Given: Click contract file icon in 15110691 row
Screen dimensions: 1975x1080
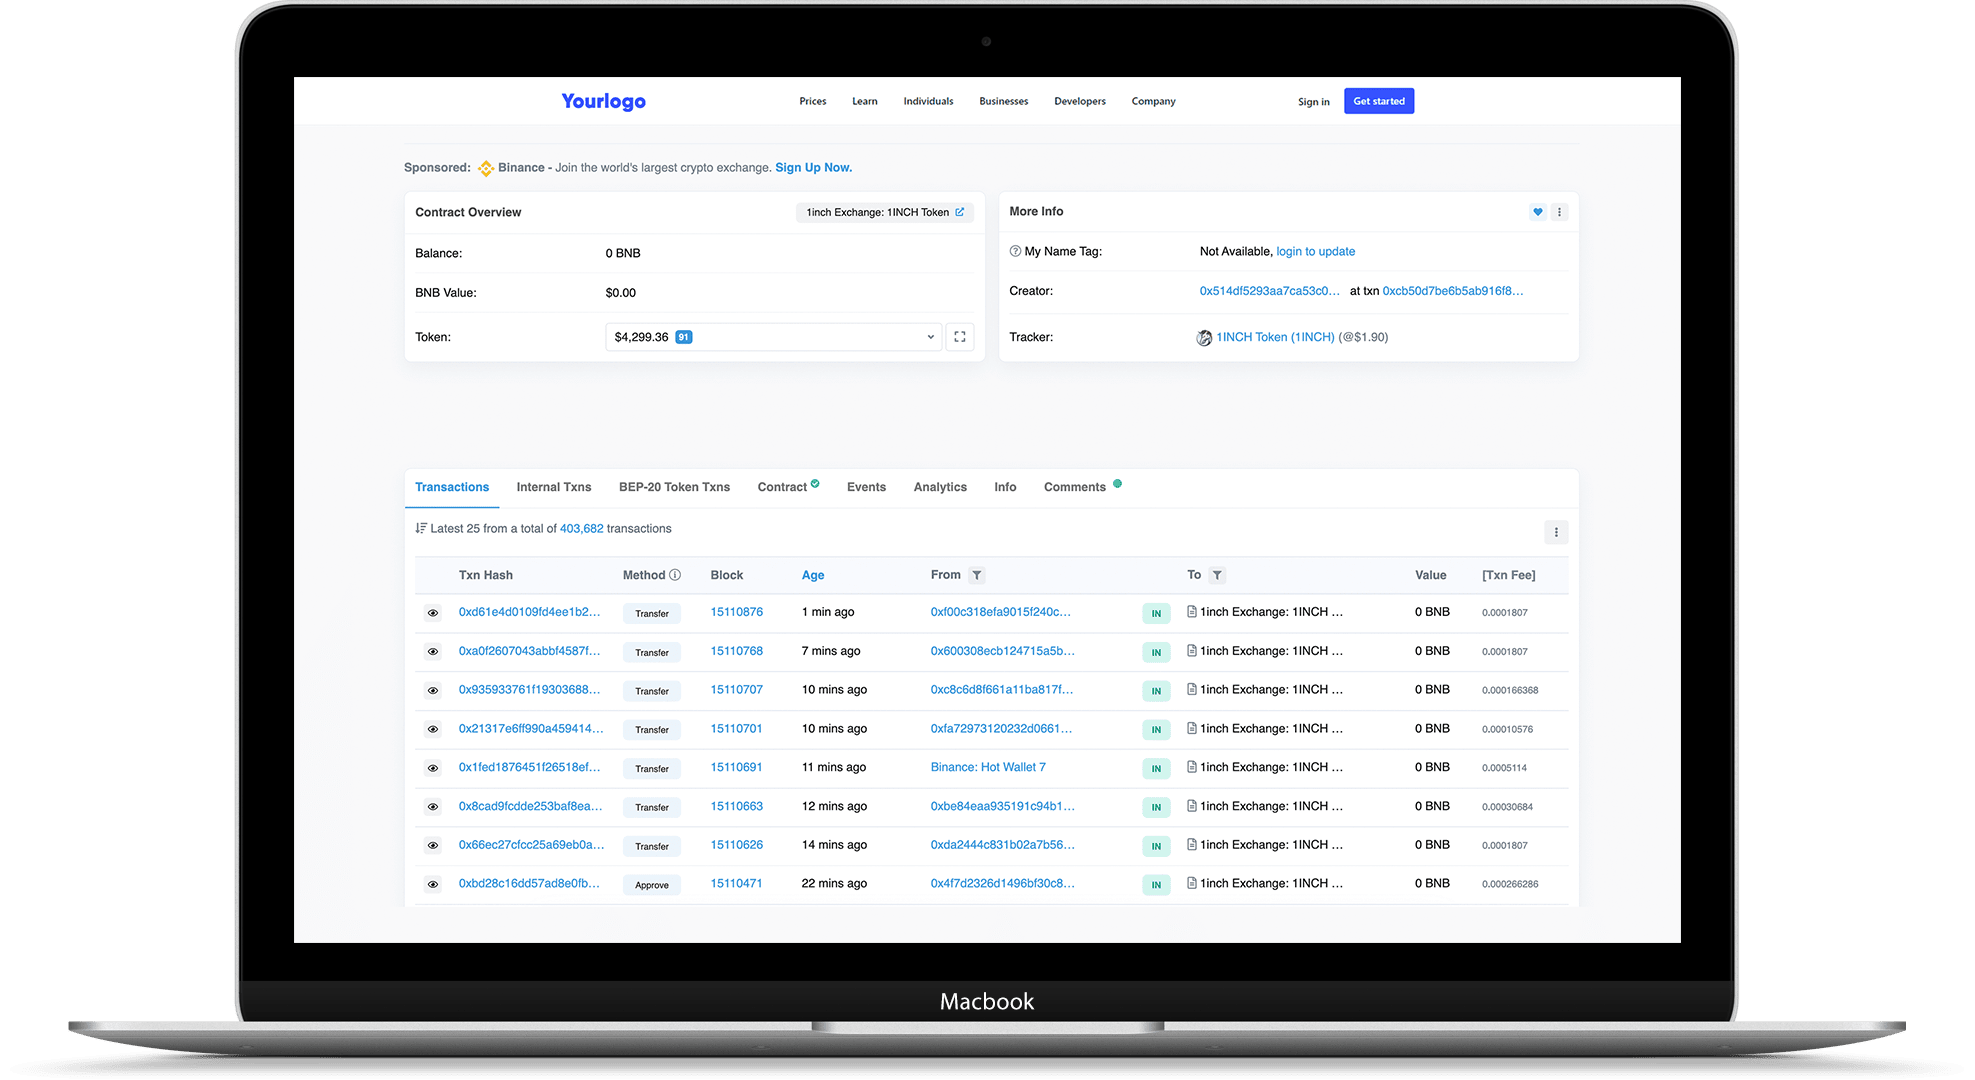Looking at the screenshot, I should pos(1192,767).
